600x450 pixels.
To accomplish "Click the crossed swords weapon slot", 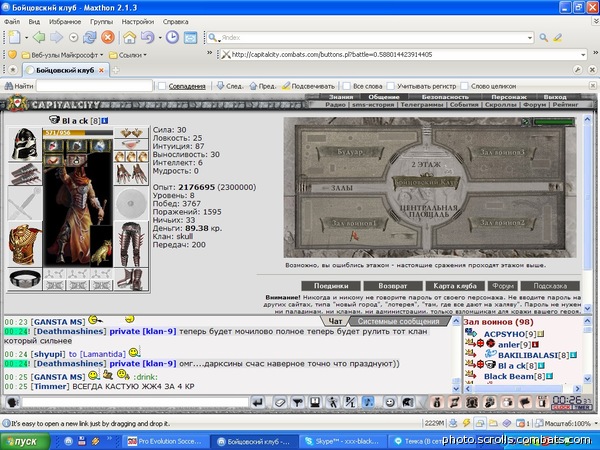I will (25, 204).
